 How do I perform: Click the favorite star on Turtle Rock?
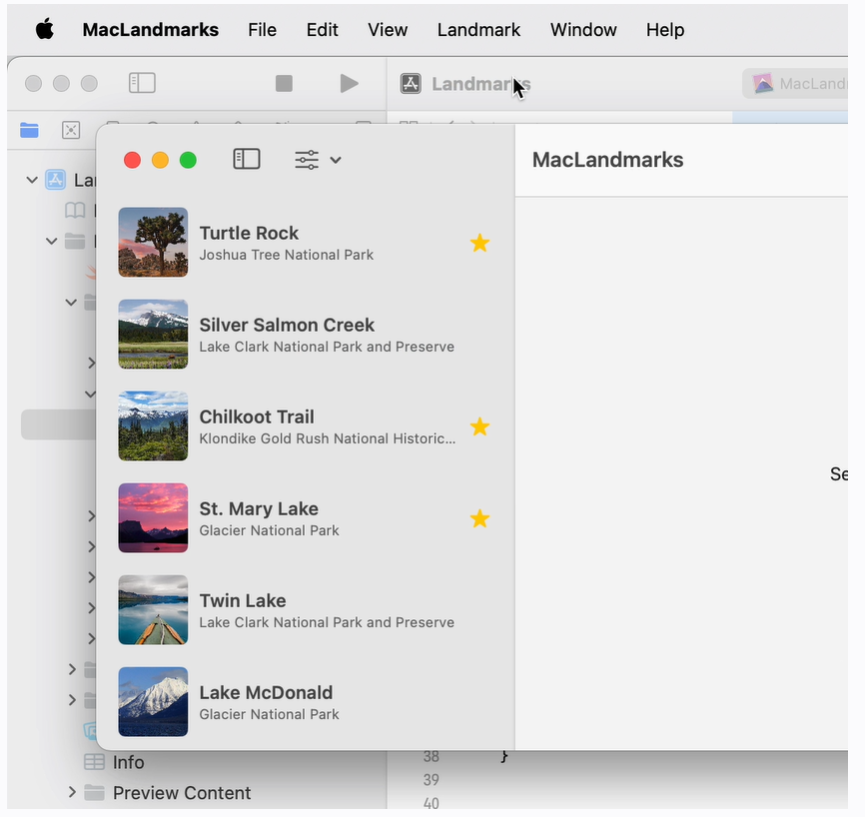click(x=480, y=243)
